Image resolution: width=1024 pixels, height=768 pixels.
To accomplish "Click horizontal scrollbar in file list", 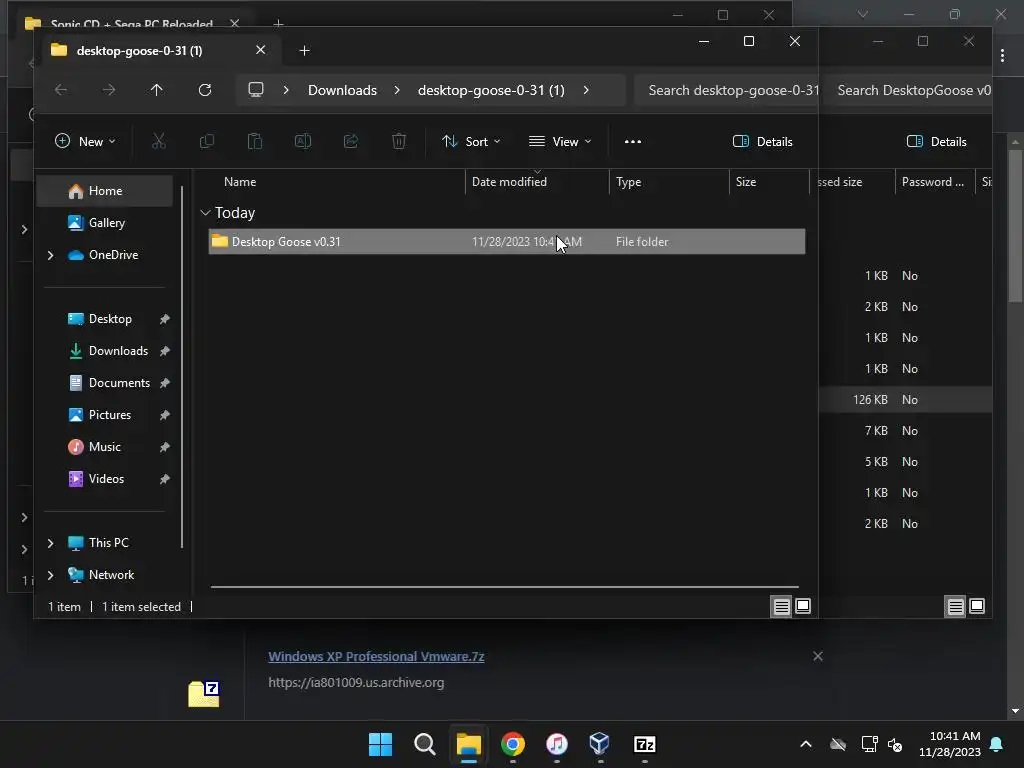I will (x=504, y=586).
